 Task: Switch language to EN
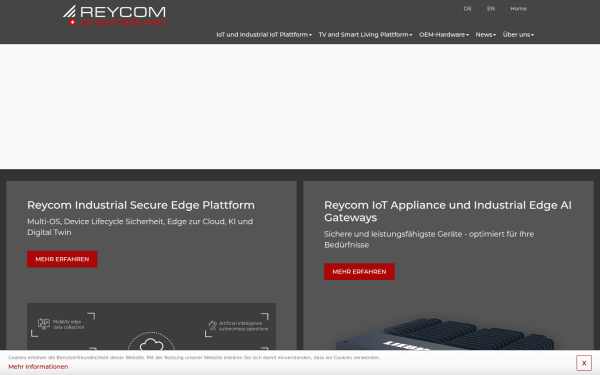[x=491, y=8]
